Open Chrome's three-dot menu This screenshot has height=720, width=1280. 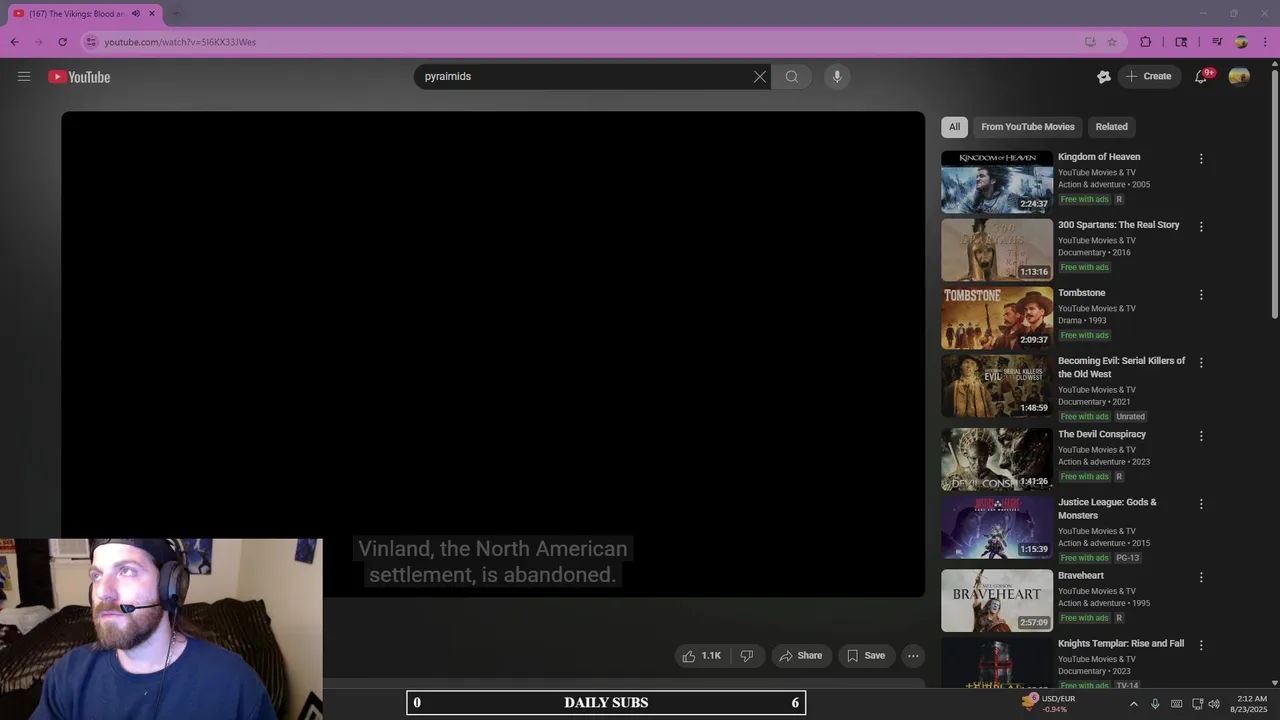pos(1265,42)
